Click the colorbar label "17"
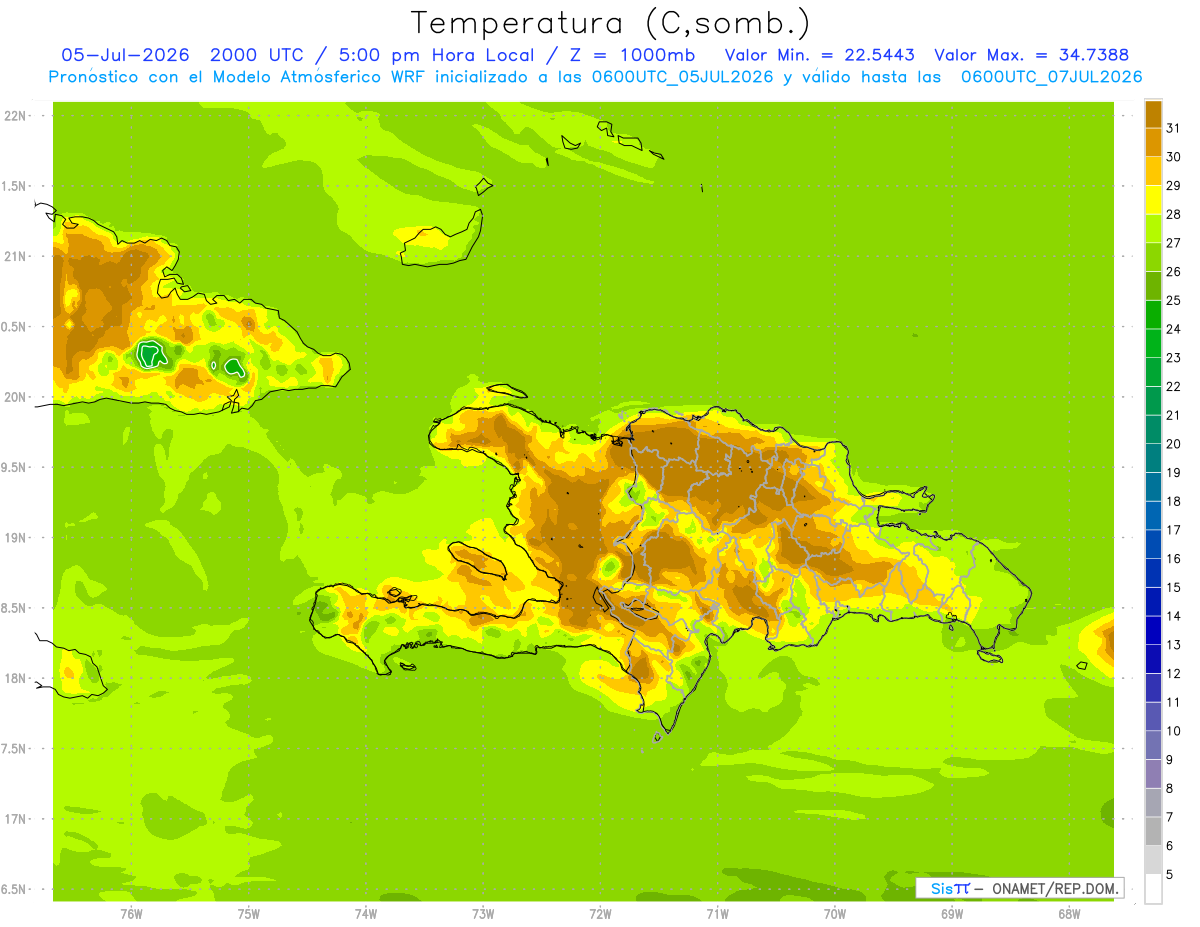The width and height of the screenshot is (1200, 927). [1173, 530]
